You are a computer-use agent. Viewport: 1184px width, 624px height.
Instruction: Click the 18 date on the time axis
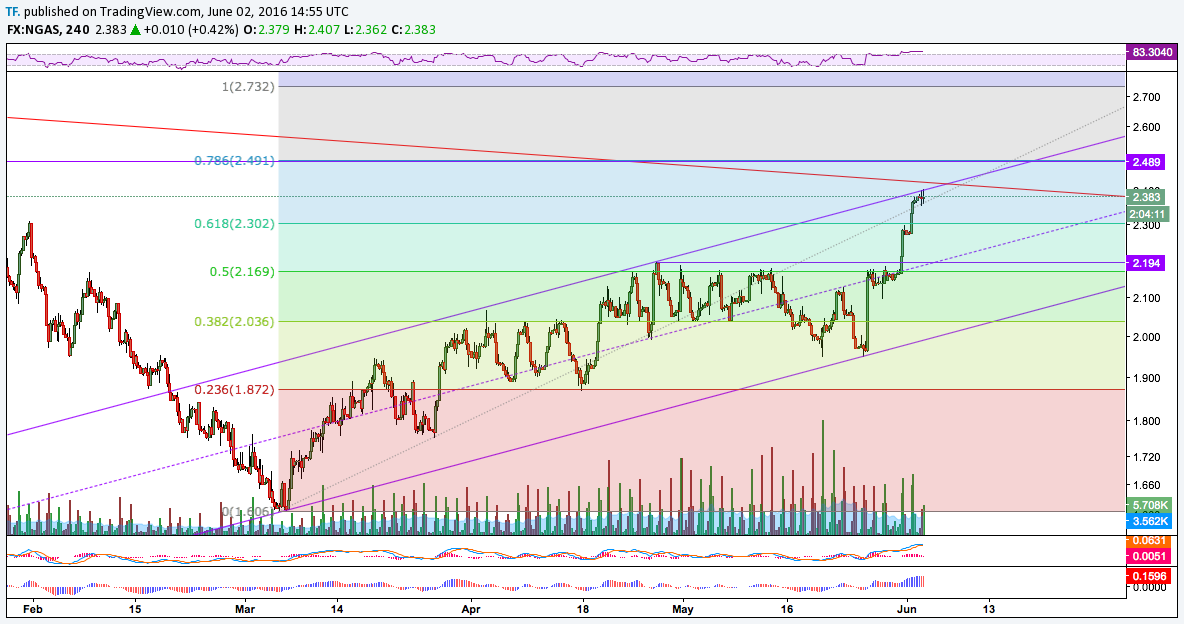[x=582, y=608]
